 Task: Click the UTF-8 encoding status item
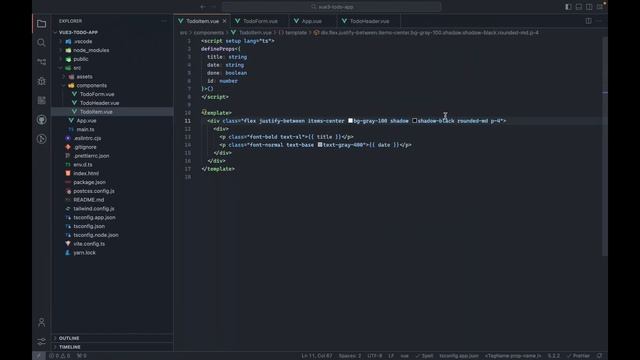[374, 356]
